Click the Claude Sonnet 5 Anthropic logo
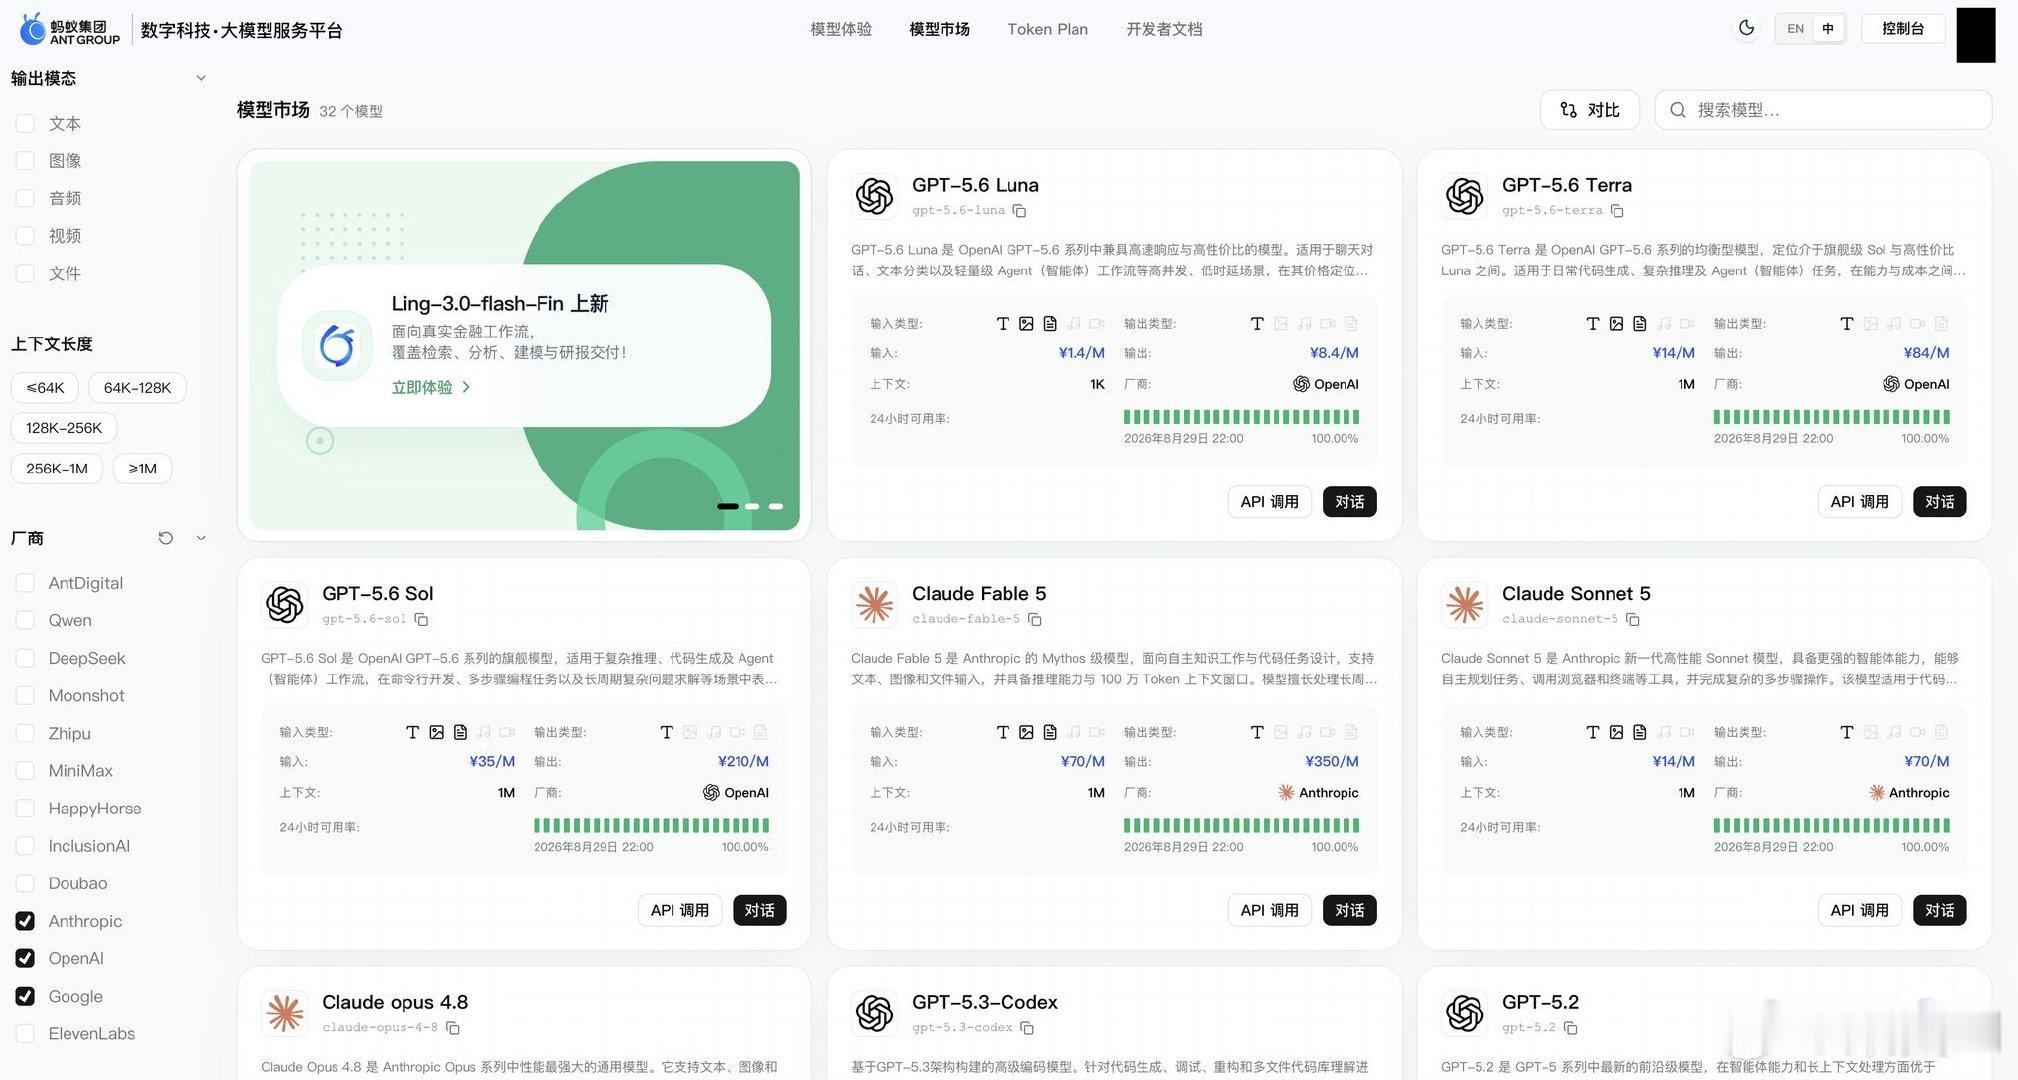This screenshot has width=2018, height=1080. 1464,604
